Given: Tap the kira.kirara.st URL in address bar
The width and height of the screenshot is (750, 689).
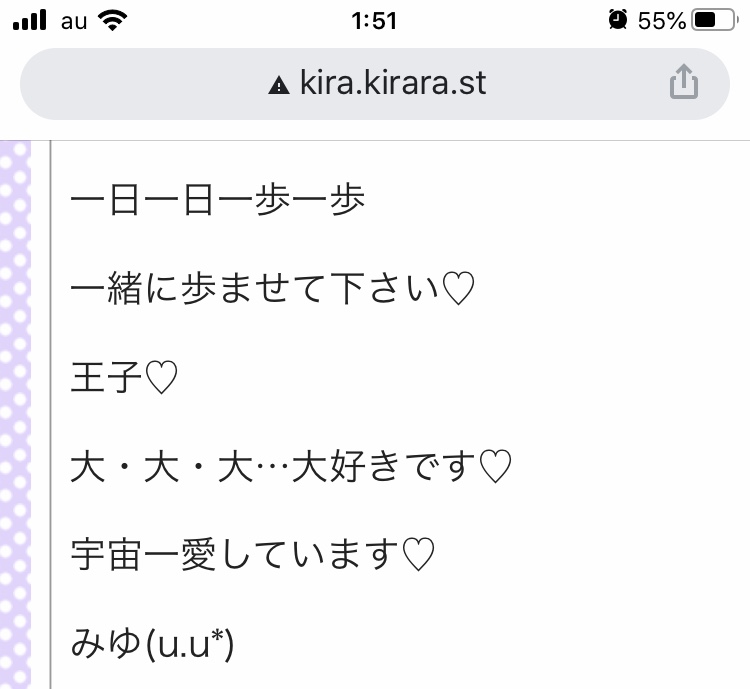Looking at the screenshot, I should [x=393, y=83].
